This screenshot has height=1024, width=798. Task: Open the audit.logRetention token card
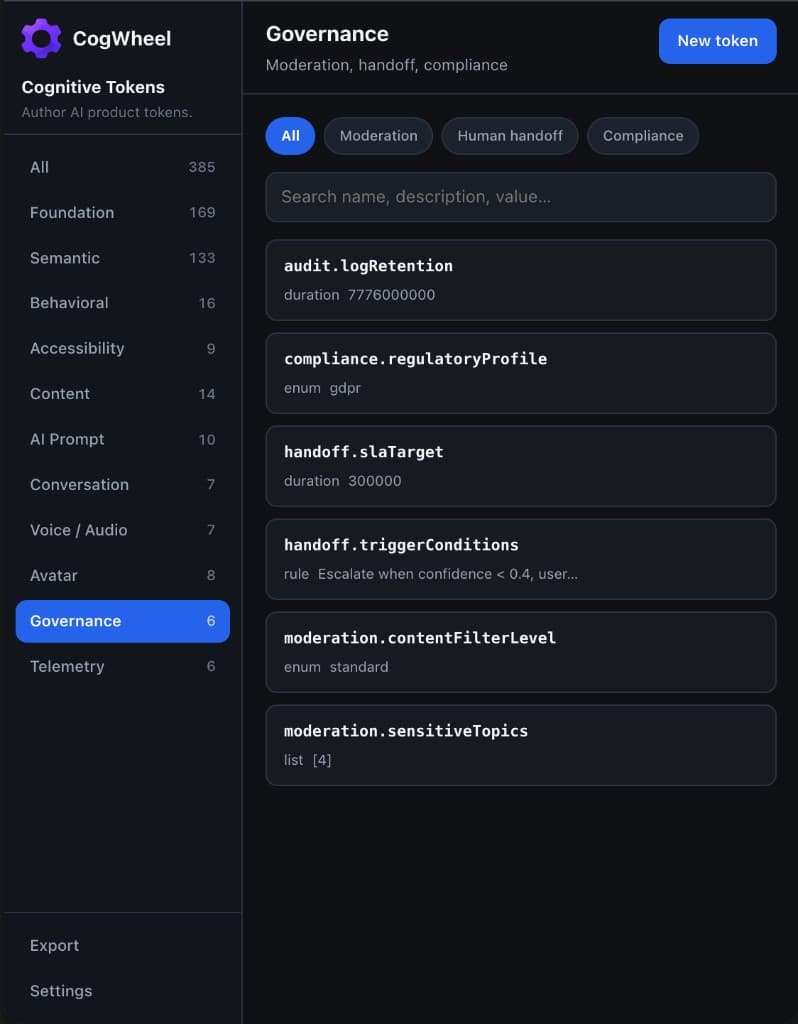(520, 280)
